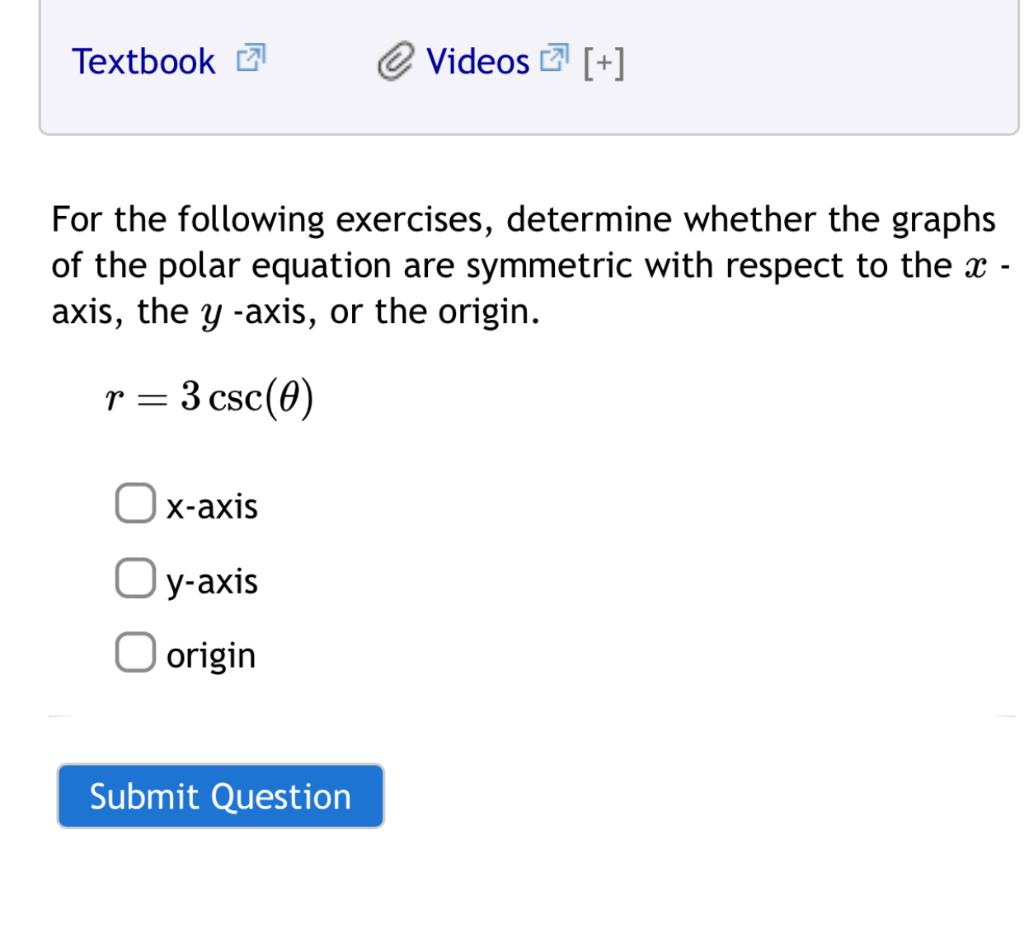1024x938 pixels.
Task: Click the external-link icon beside Videos
Action: [x=554, y=57]
